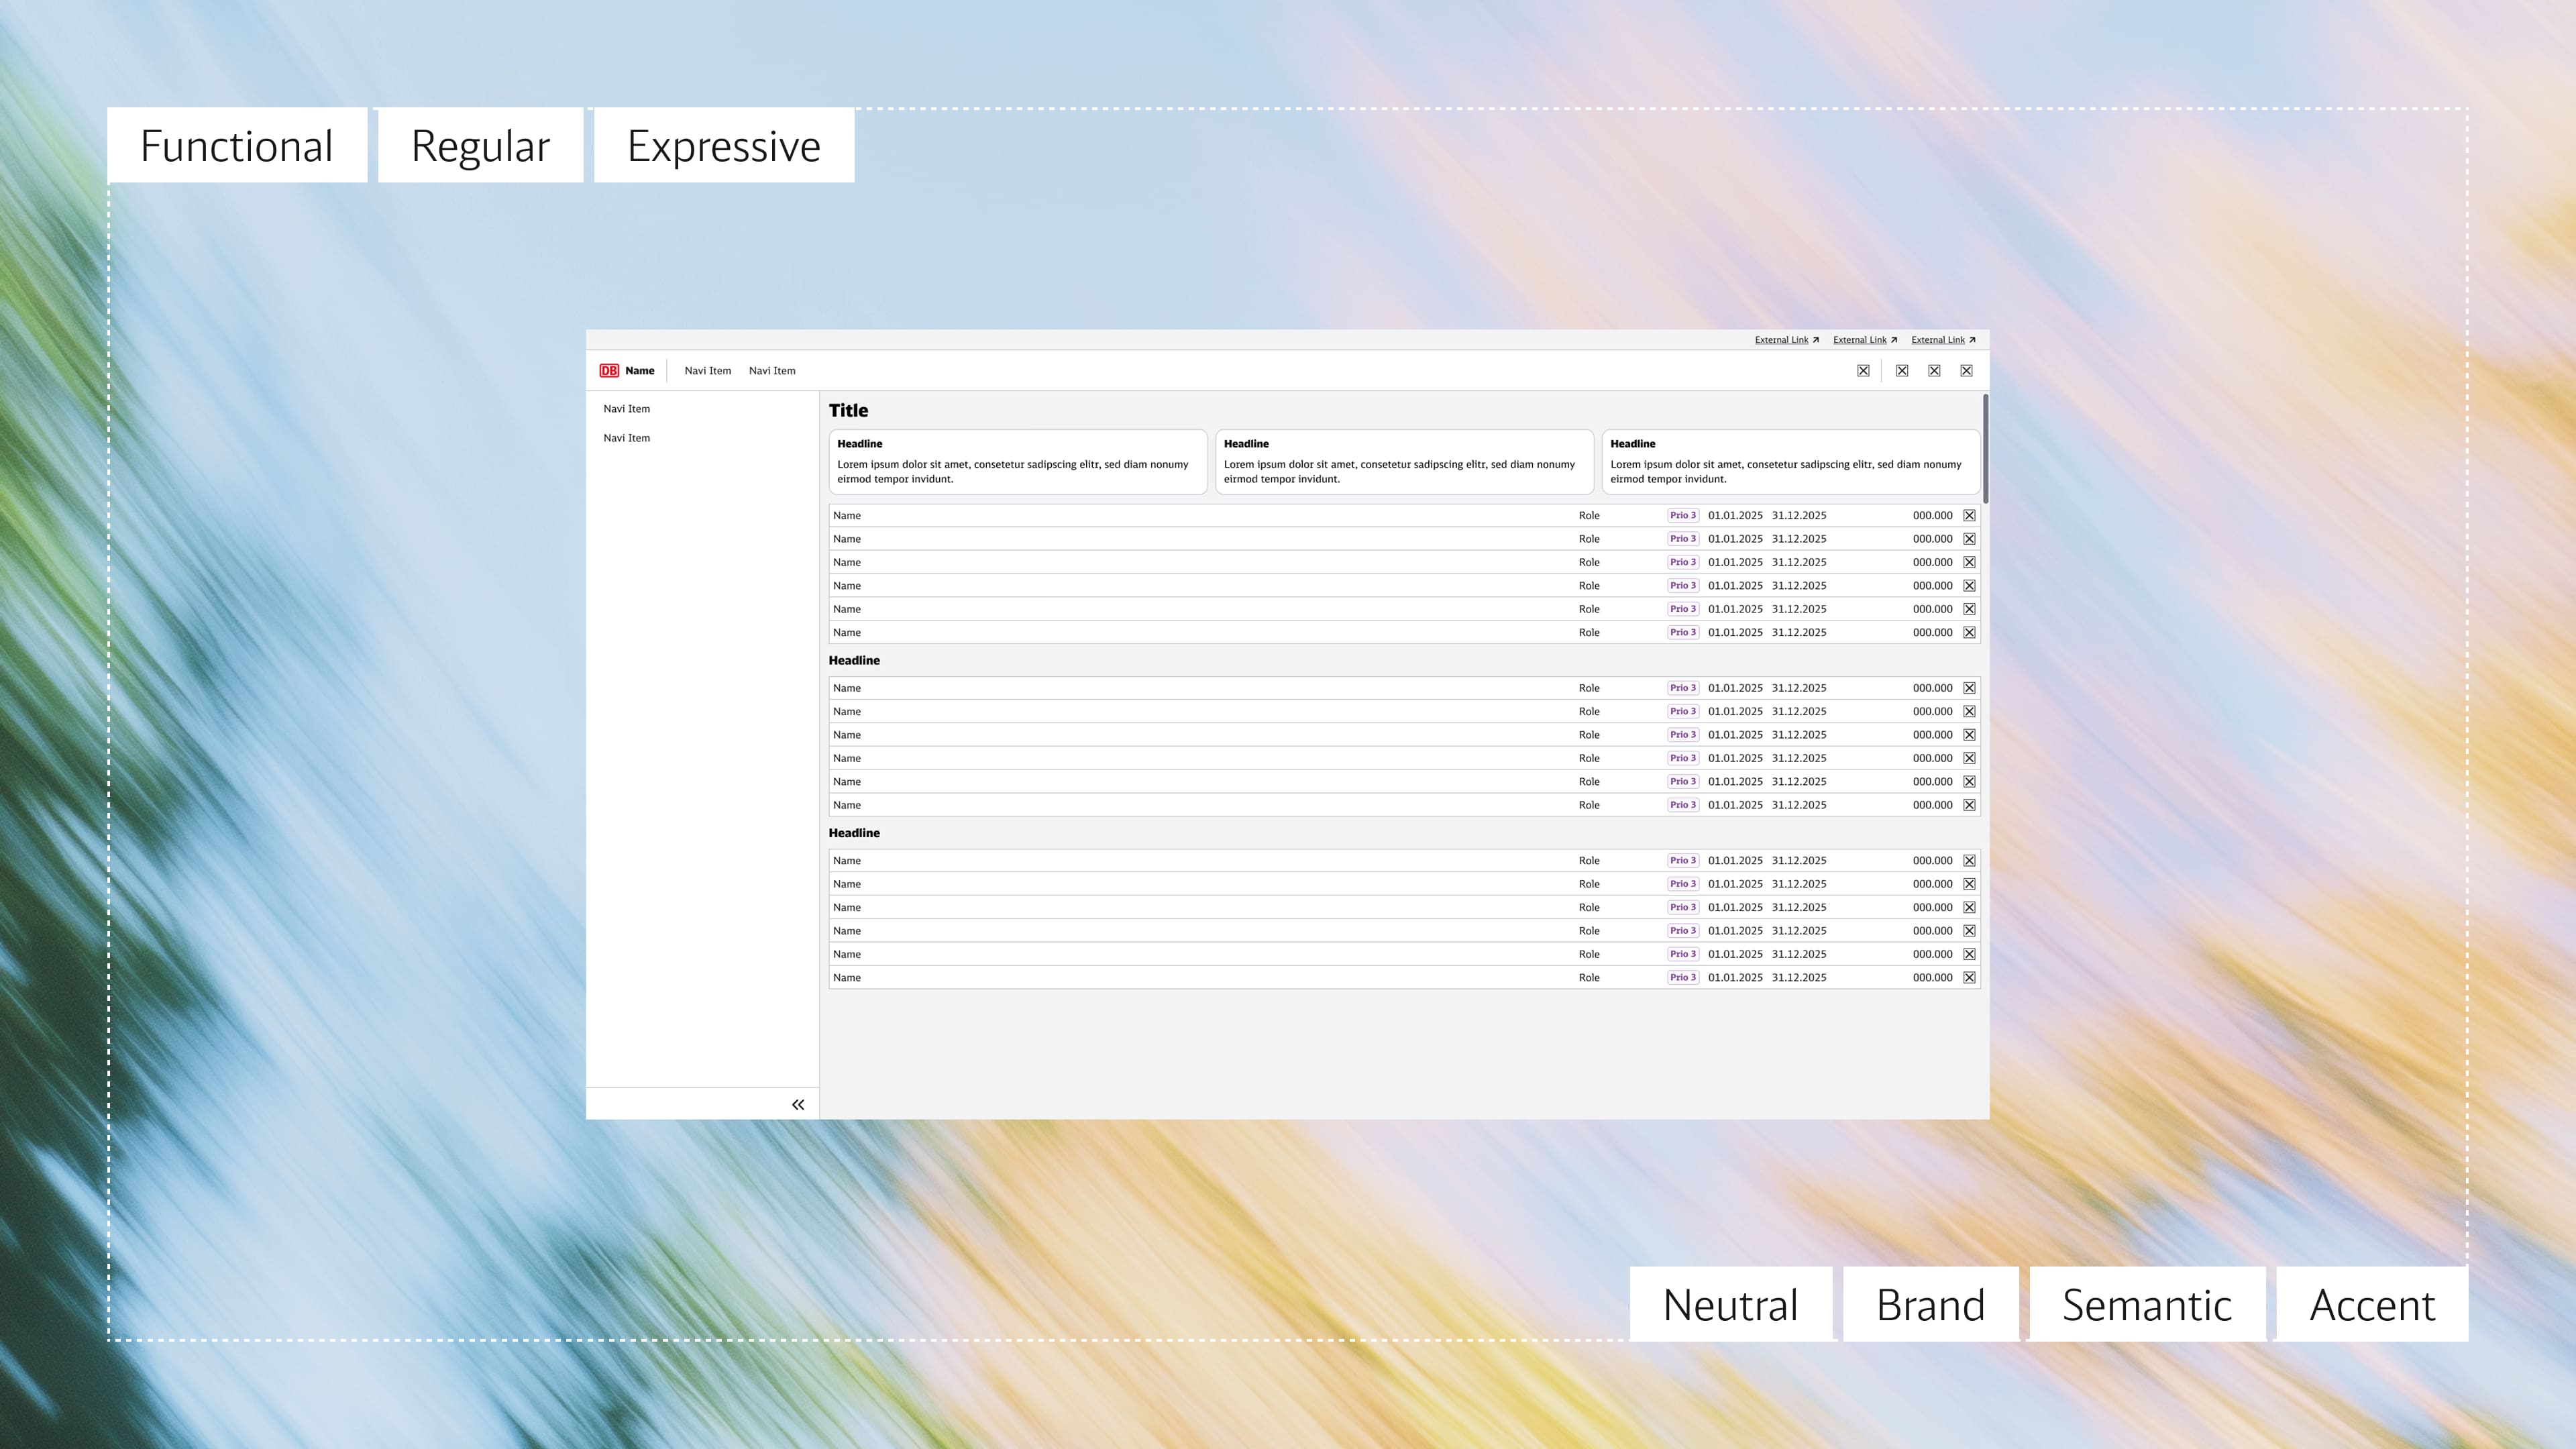This screenshot has width=2576, height=1449.
Task: Click first placeholder icon in header toolbar
Action: click(1863, 371)
